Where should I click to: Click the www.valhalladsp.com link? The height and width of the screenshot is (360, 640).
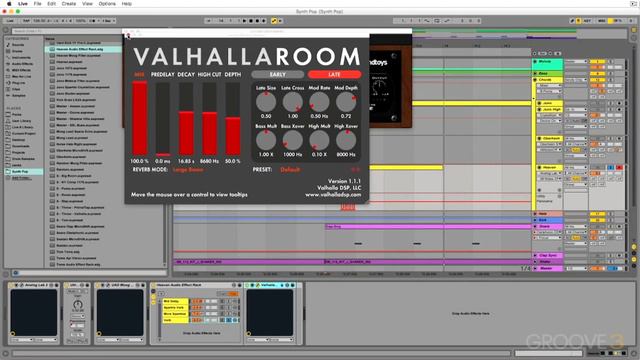pyautogui.click(x=333, y=195)
